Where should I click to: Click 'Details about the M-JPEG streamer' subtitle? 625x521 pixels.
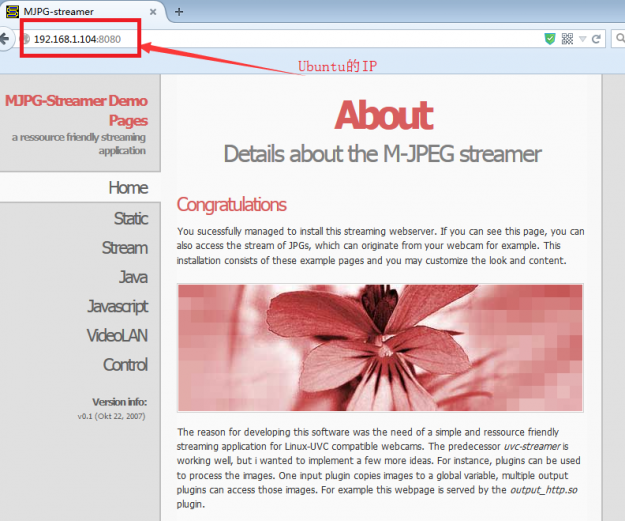point(382,154)
